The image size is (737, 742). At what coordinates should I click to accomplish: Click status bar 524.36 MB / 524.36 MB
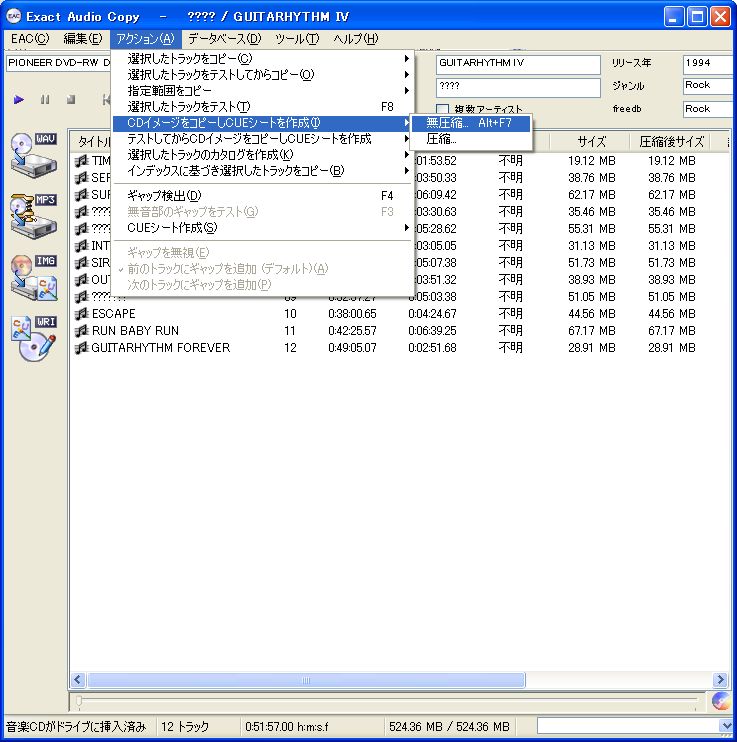(x=449, y=726)
